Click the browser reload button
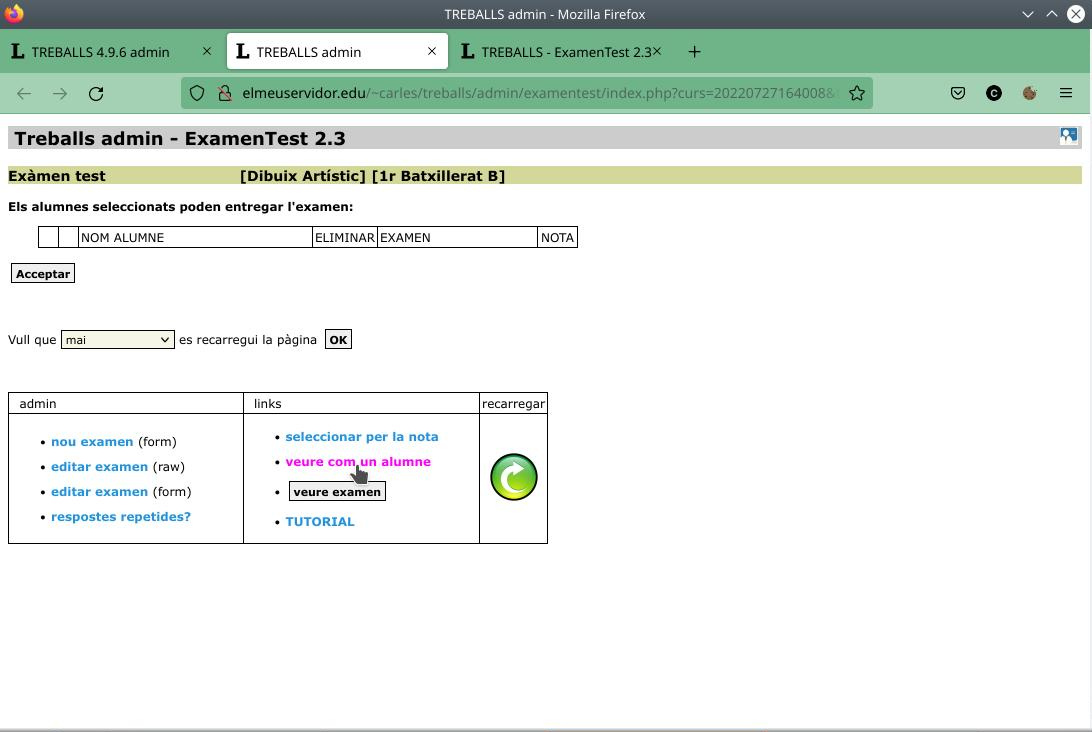Screen dimensions: 1092x732 coord(96,93)
